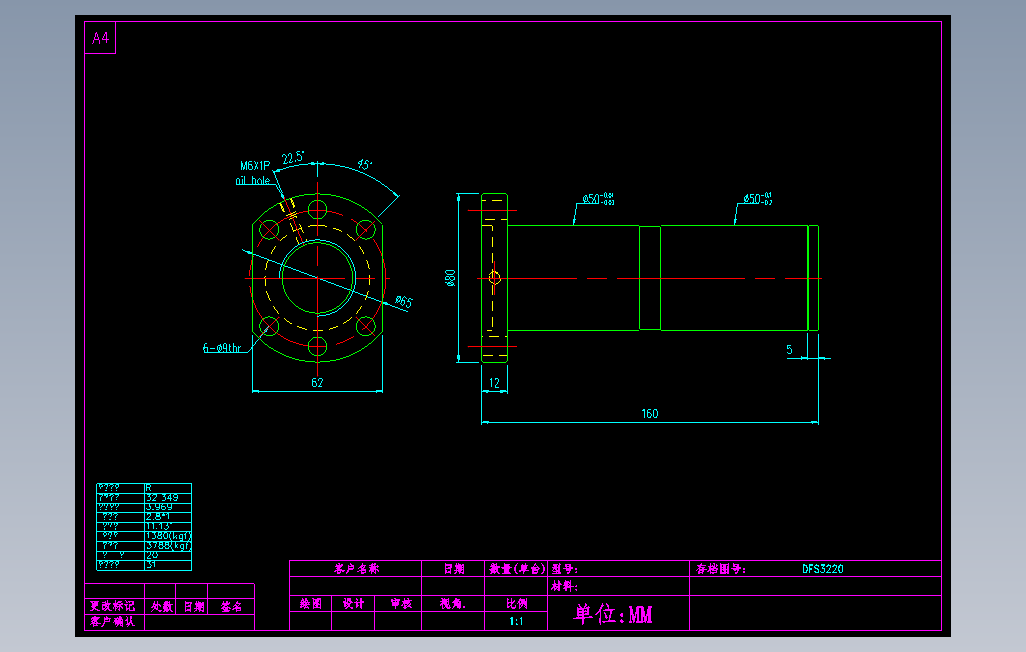Image resolution: width=1026 pixels, height=652 pixels.
Task: Click the A4 sheet size label
Action: (100, 38)
